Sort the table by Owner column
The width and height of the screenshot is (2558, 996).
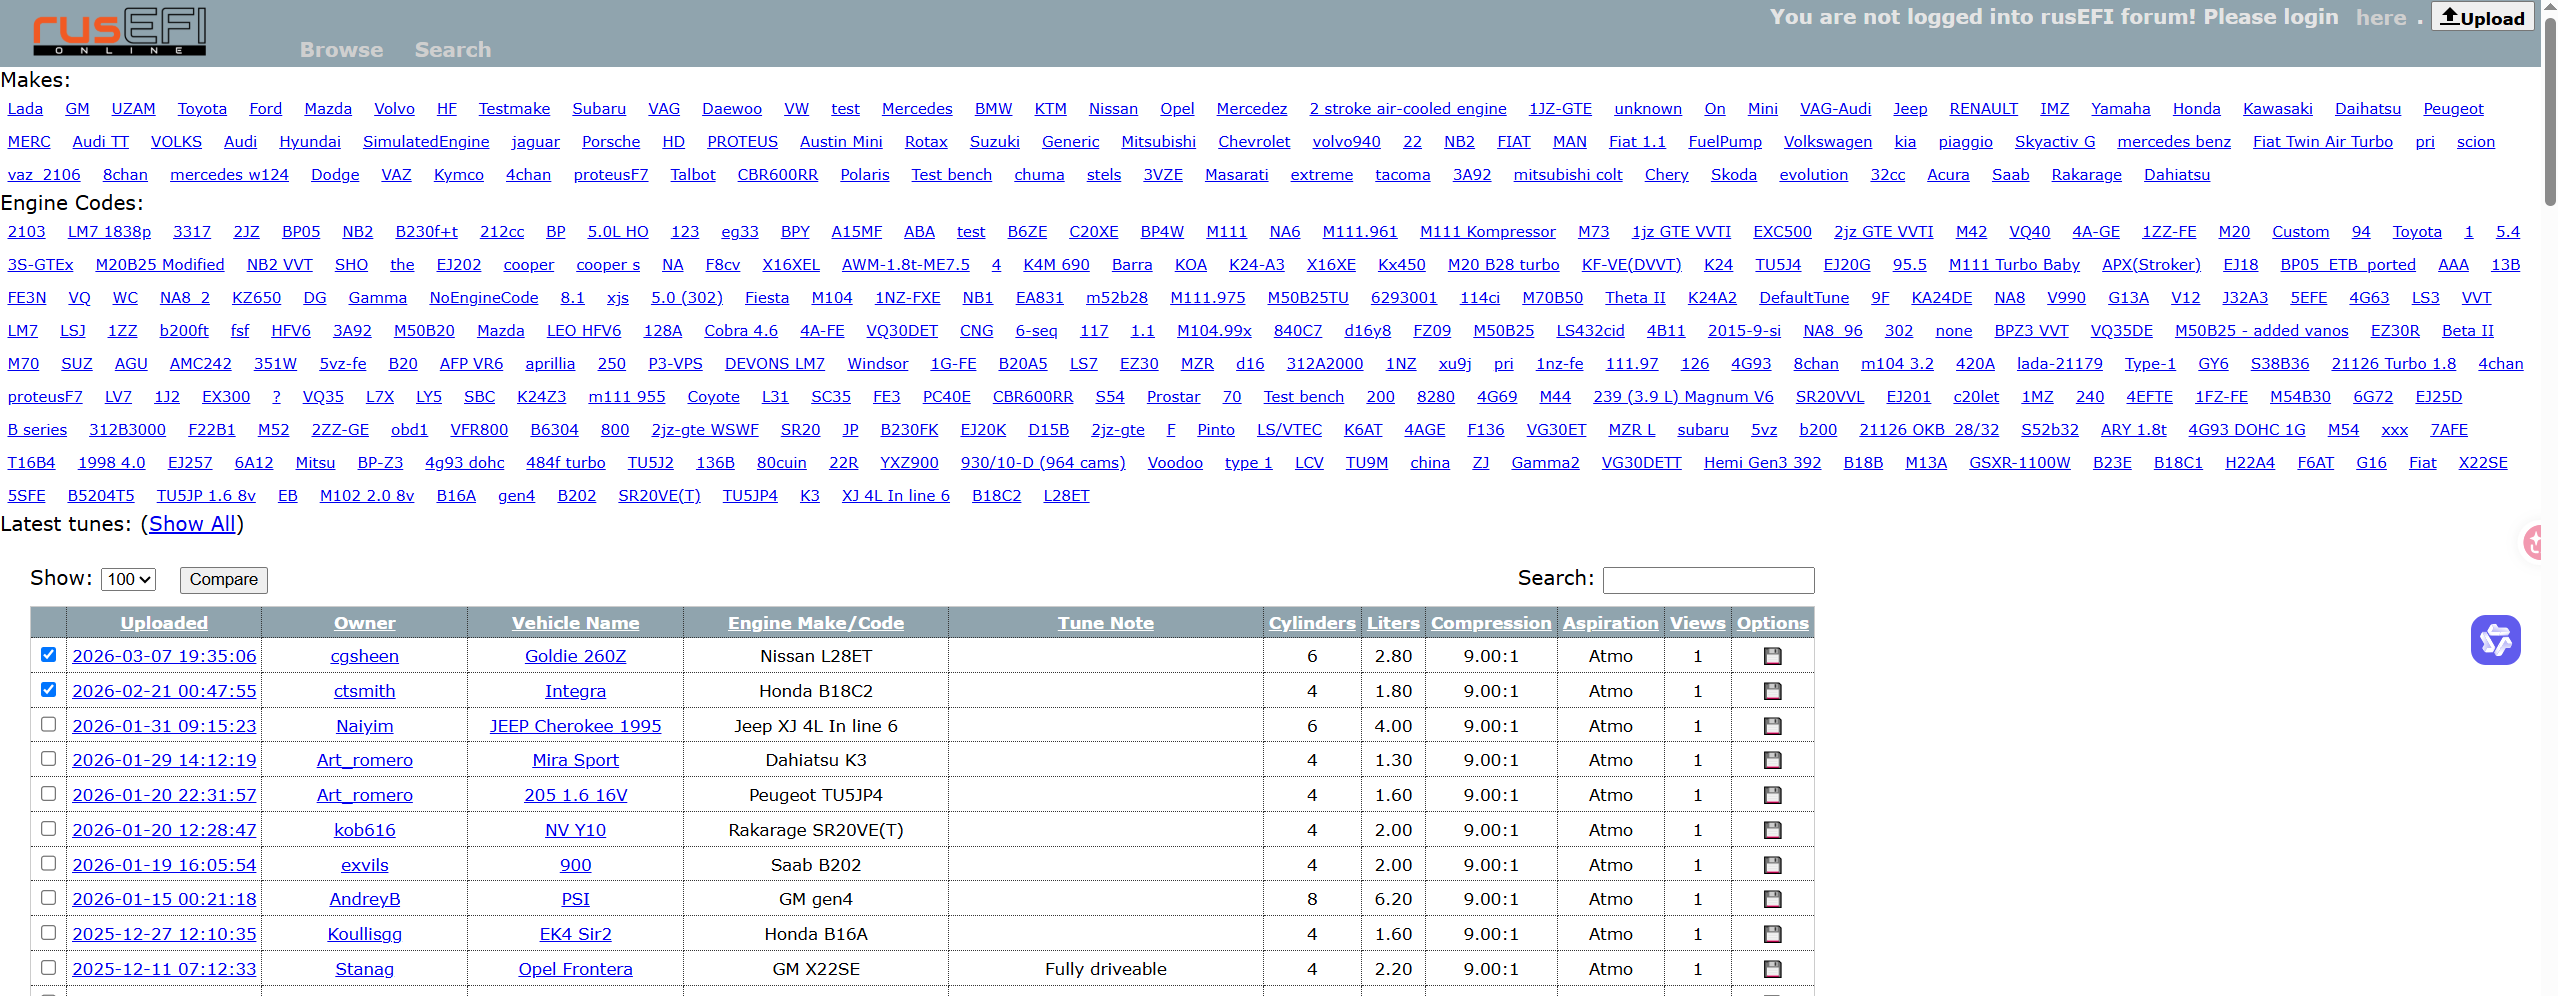[x=365, y=623]
